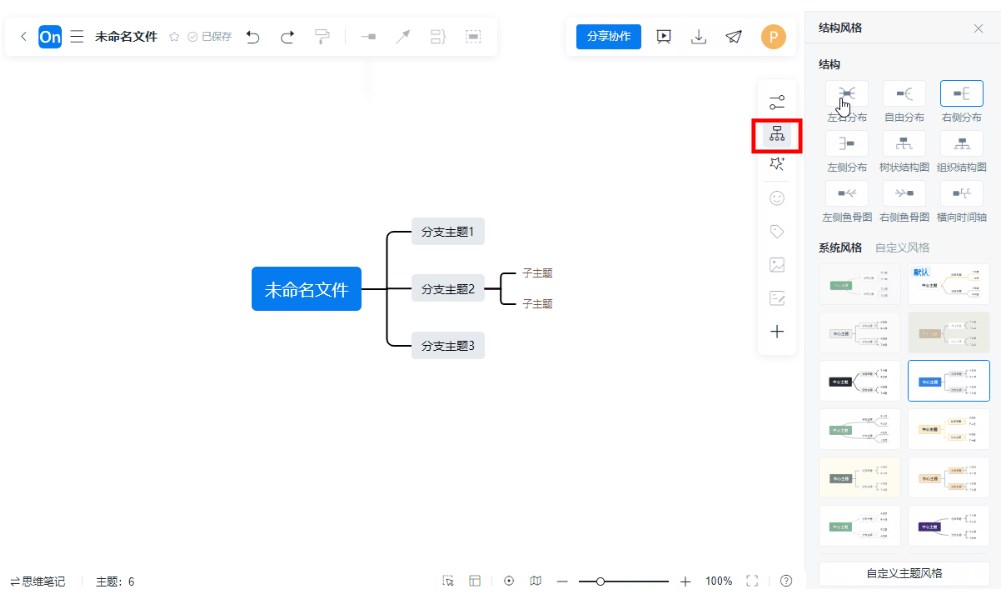The image size is (1007, 601).
Task: Choose 组织结构图 structure option
Action: (961, 144)
